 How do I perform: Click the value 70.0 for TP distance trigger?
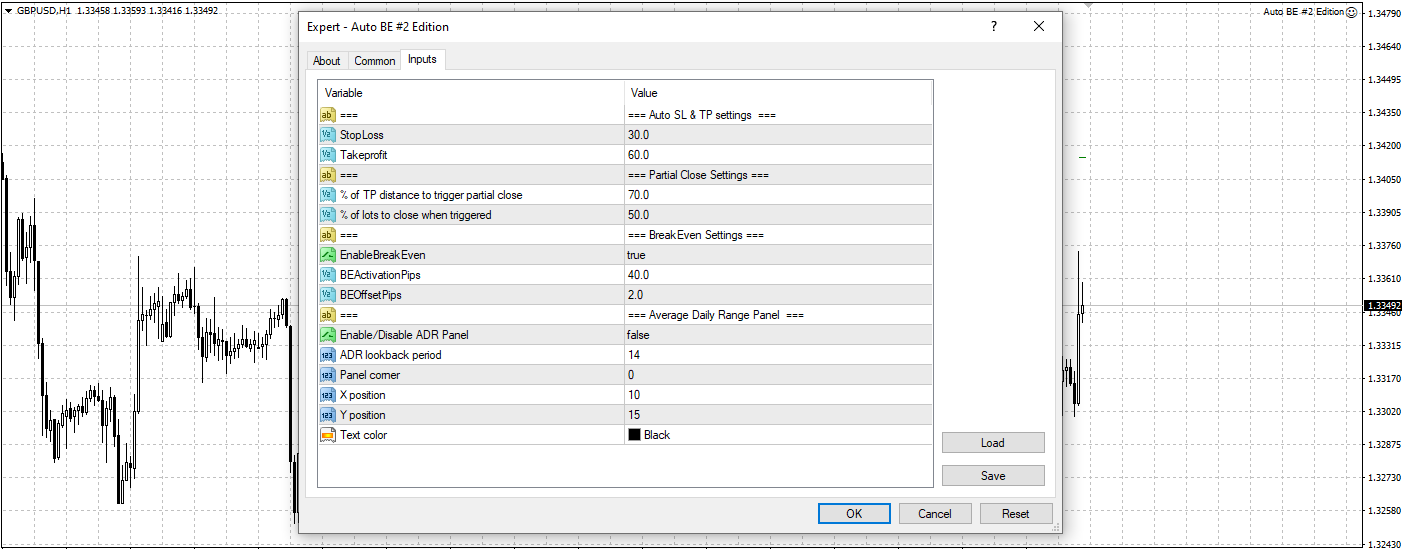[x=638, y=195]
